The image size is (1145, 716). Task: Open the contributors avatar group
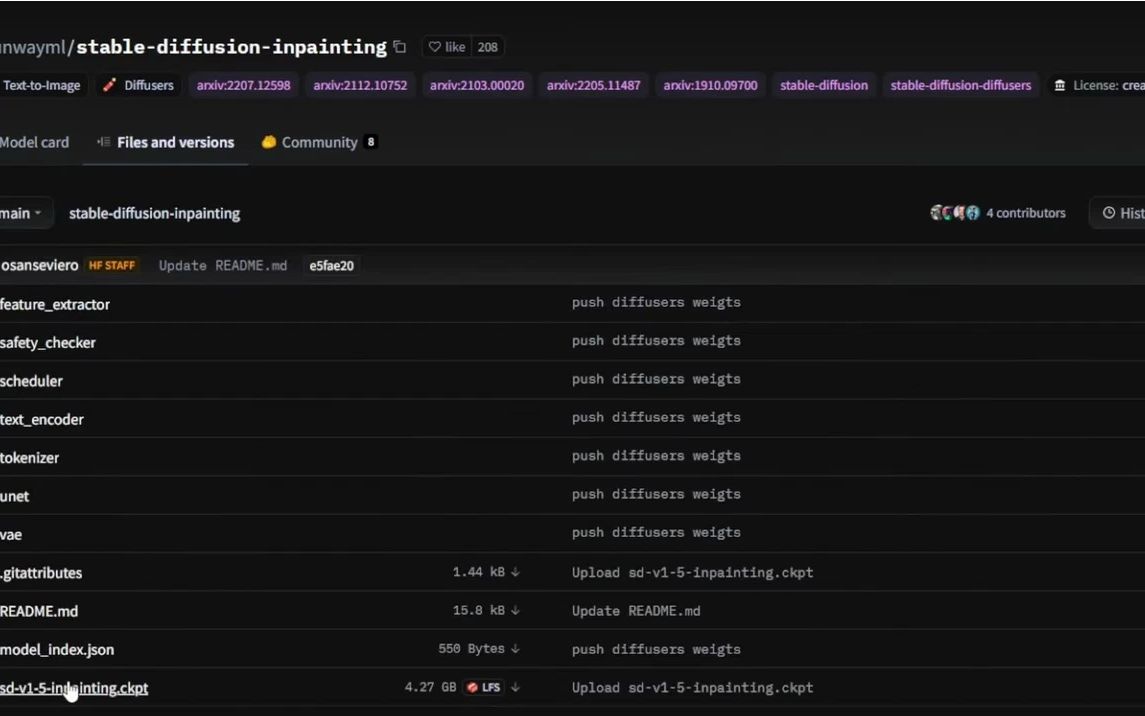954,213
